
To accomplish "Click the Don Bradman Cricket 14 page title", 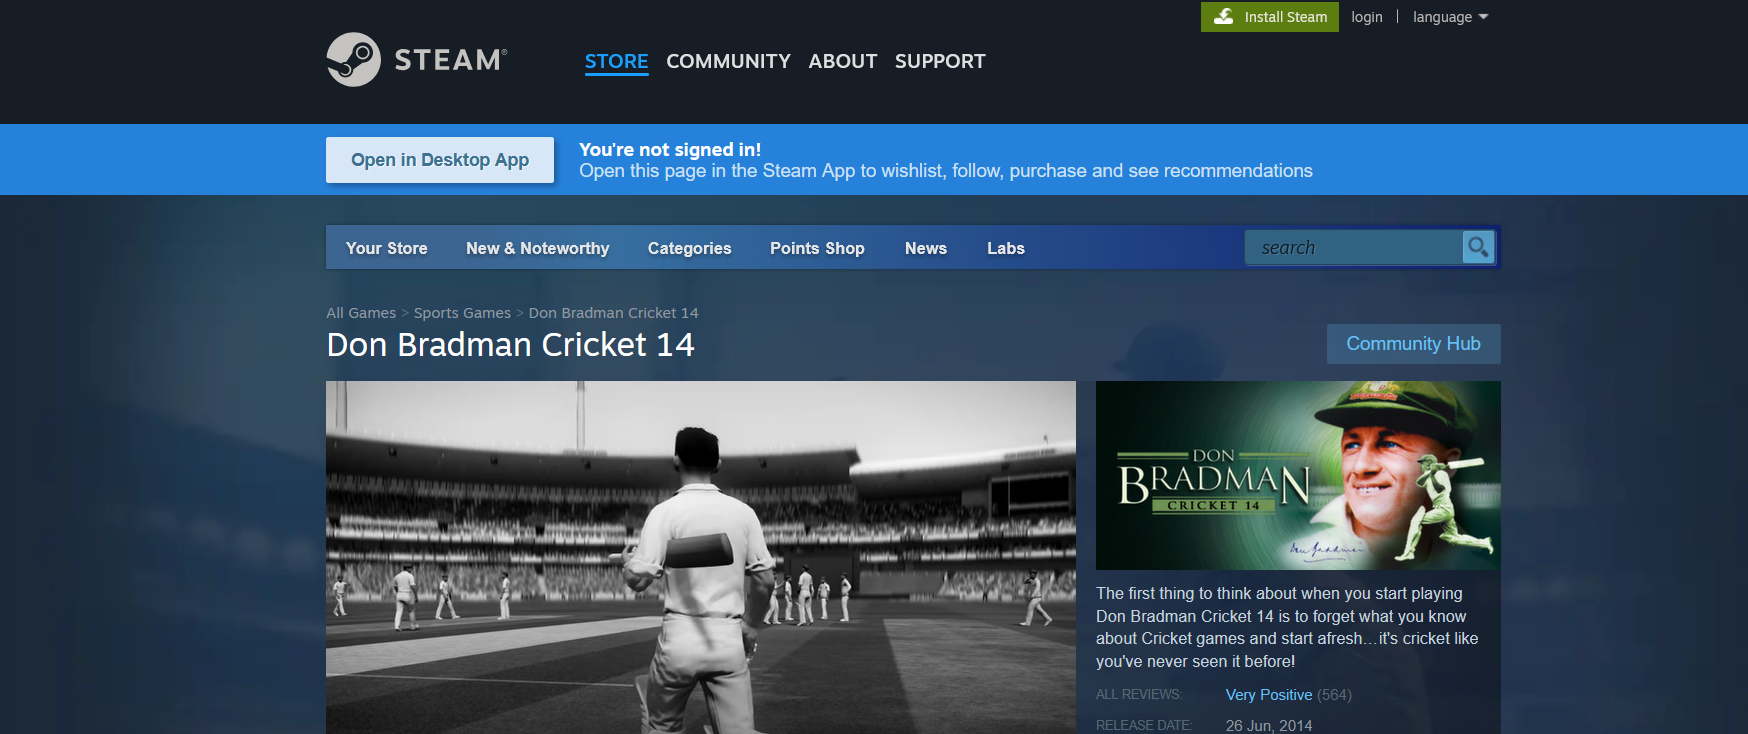I will (x=510, y=345).
